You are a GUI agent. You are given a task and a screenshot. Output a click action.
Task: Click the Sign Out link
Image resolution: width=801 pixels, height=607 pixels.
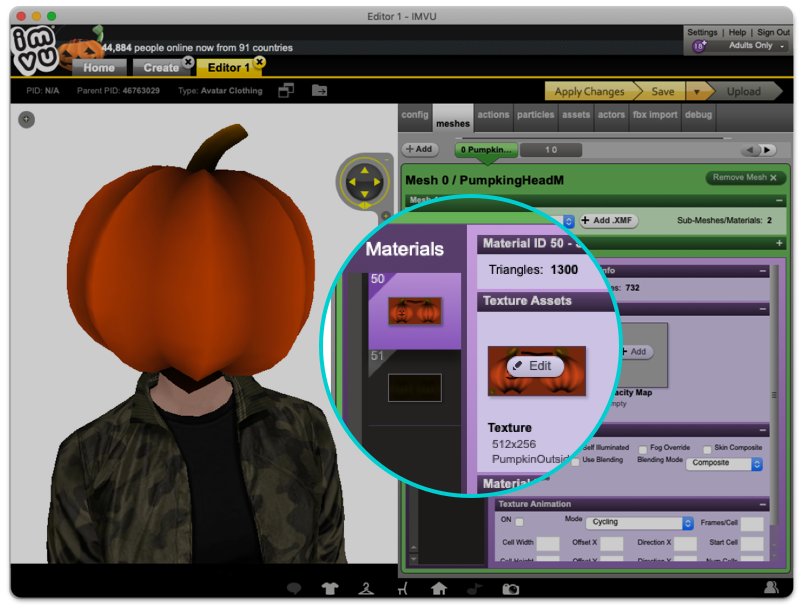coord(773,32)
